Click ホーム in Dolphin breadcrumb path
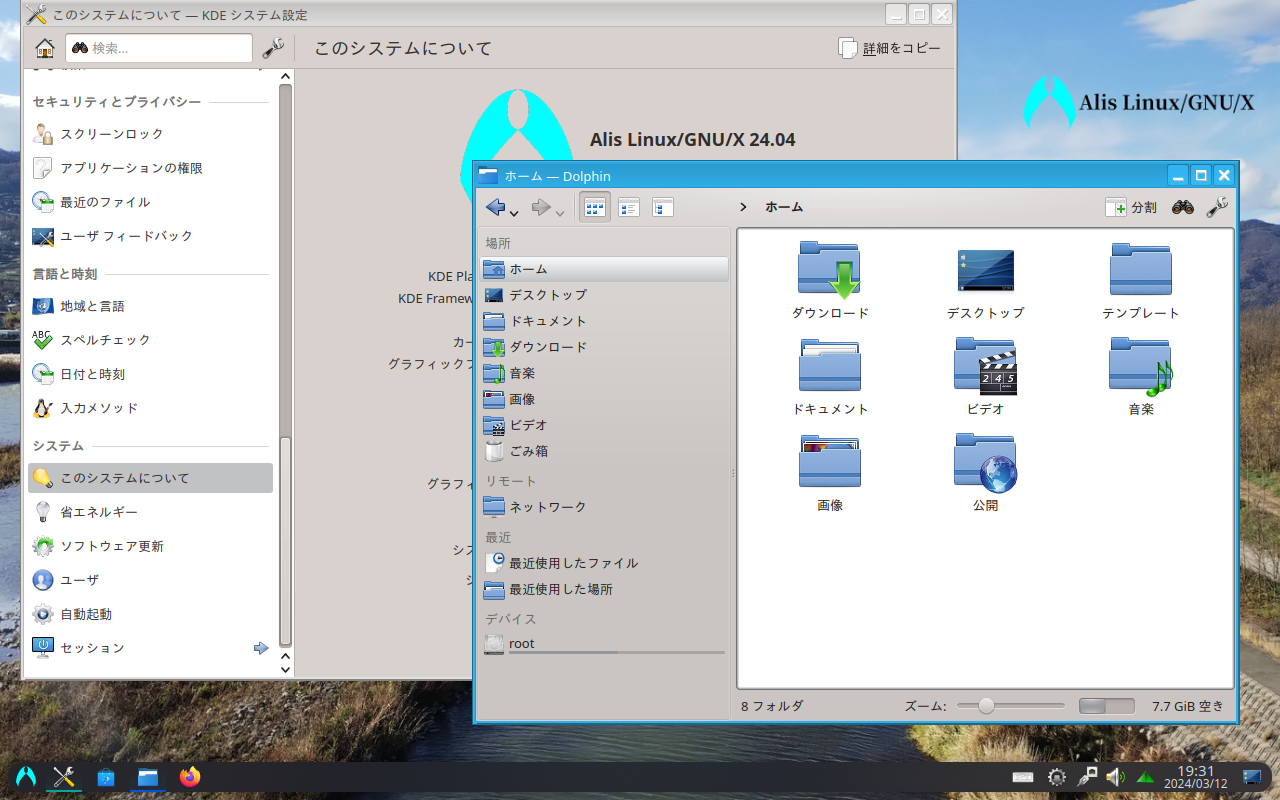Image resolution: width=1280 pixels, height=800 pixels. point(784,207)
